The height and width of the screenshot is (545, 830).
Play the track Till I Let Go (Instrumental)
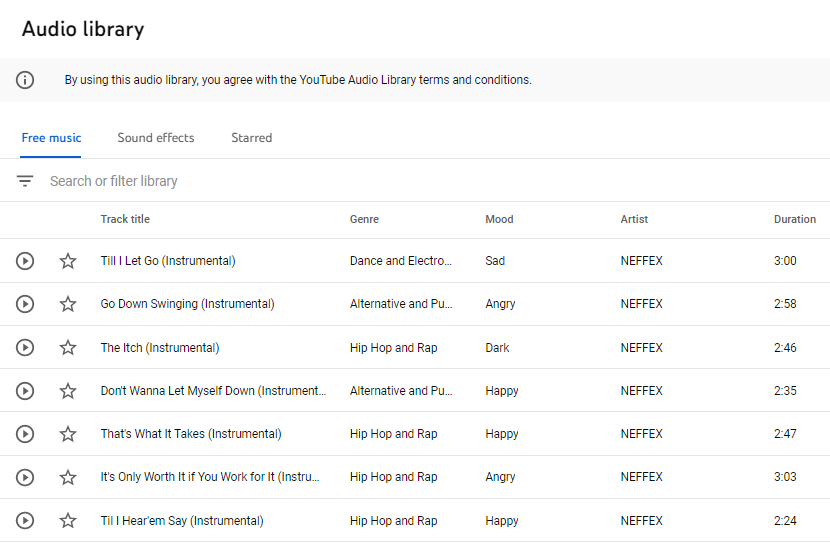click(25, 261)
